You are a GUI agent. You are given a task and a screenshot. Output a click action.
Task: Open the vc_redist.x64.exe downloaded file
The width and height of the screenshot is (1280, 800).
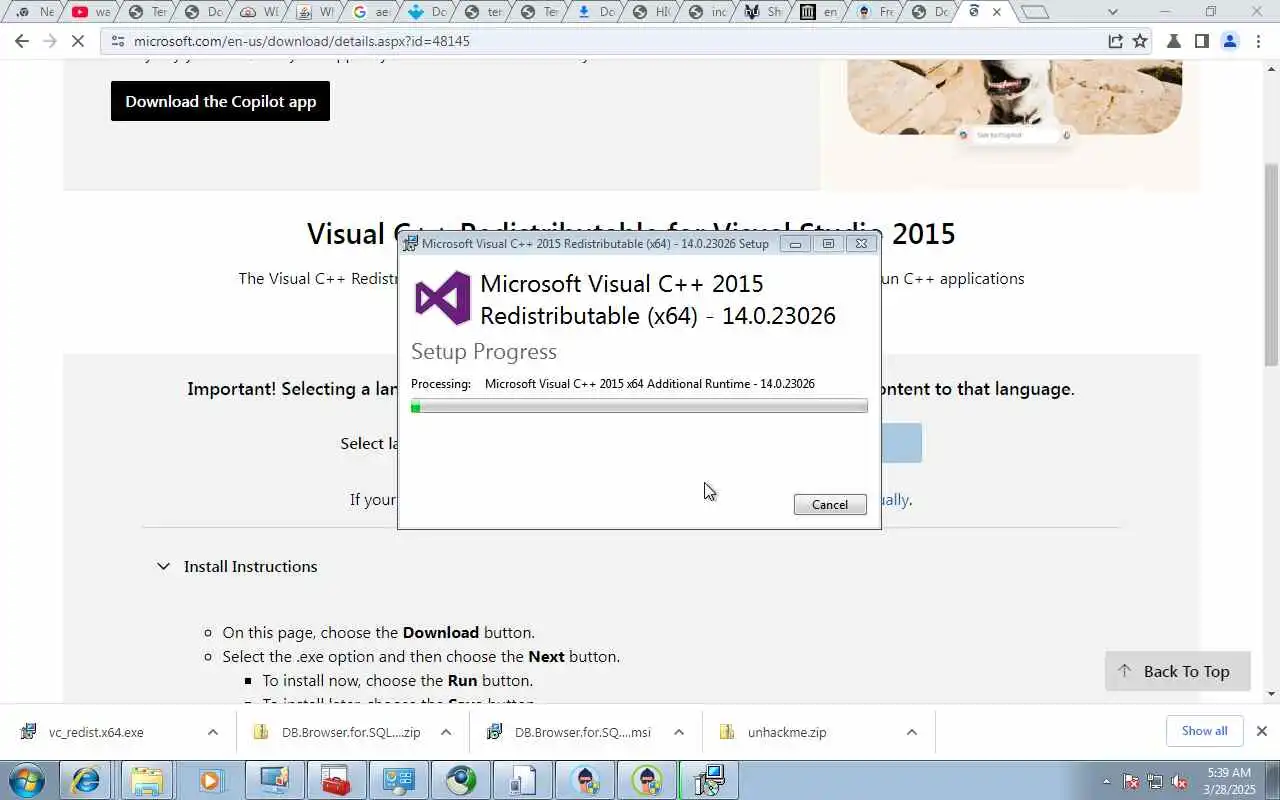[x=96, y=732]
